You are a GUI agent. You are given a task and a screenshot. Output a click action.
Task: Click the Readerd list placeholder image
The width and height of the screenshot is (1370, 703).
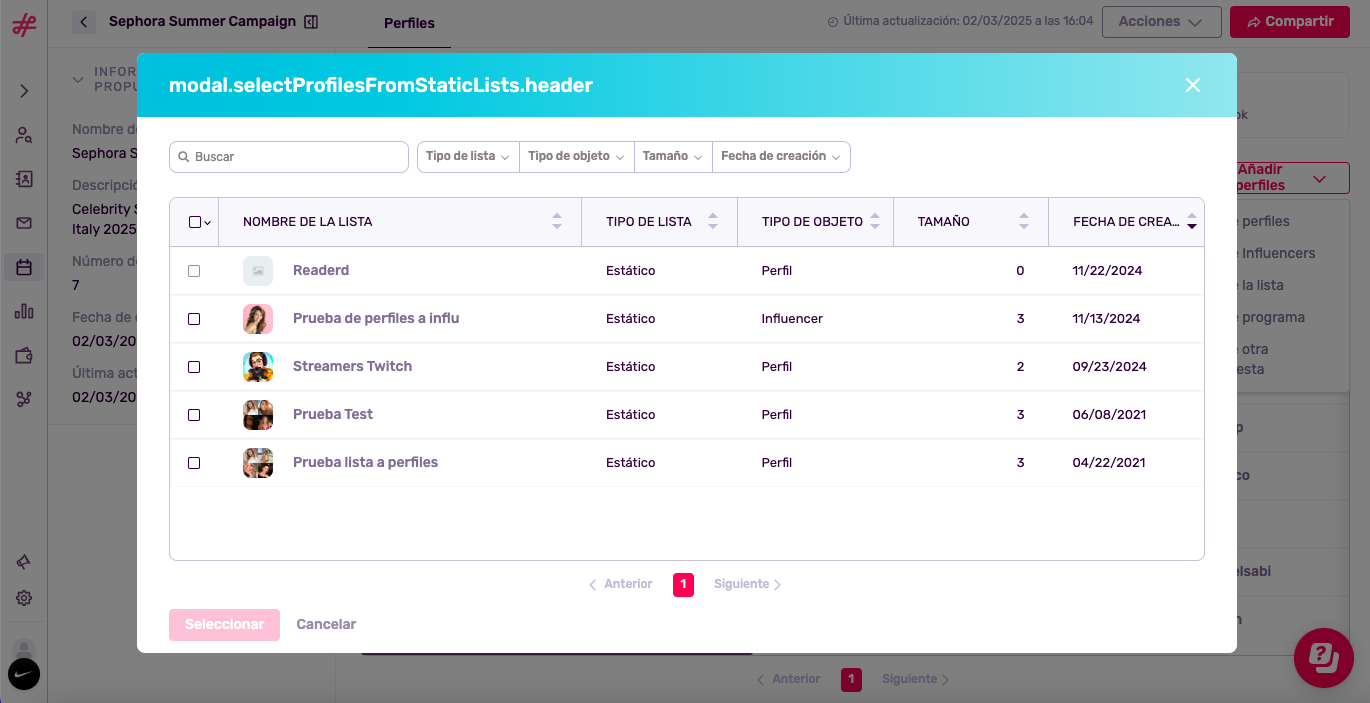258,271
